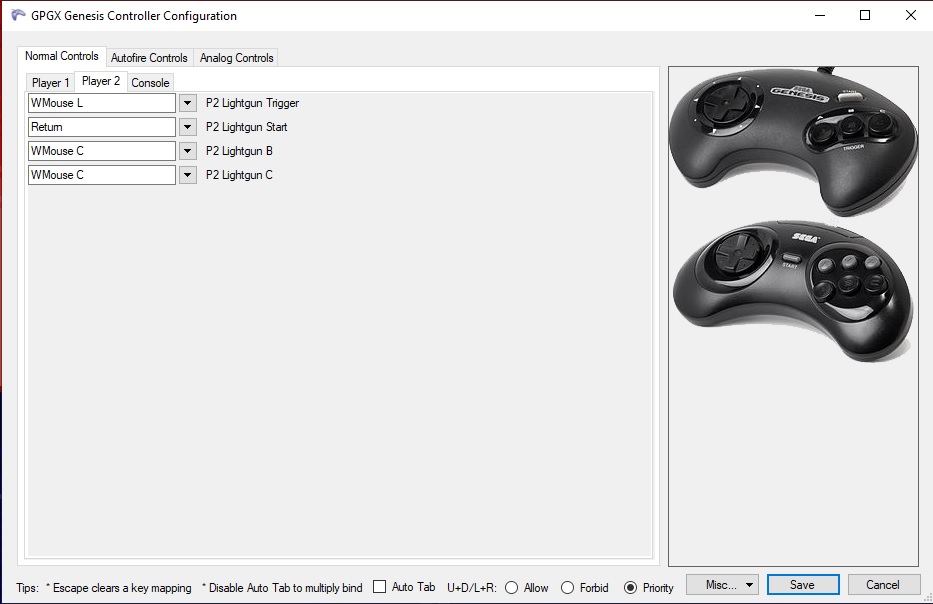Open the Autofire Controls tab
This screenshot has width=933, height=604.
(149, 58)
